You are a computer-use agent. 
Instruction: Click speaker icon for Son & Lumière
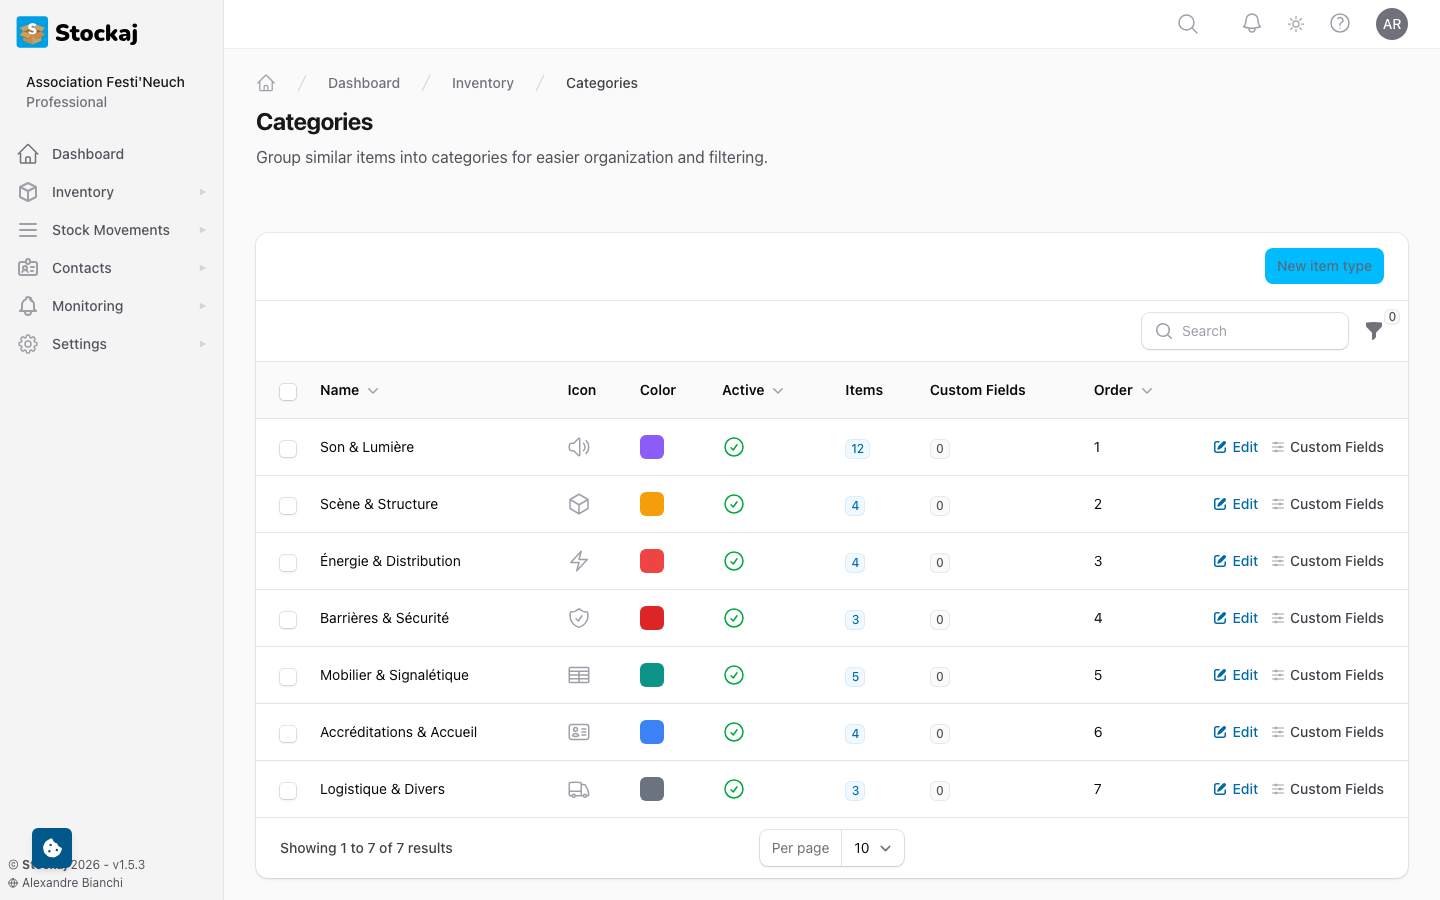pyautogui.click(x=579, y=447)
